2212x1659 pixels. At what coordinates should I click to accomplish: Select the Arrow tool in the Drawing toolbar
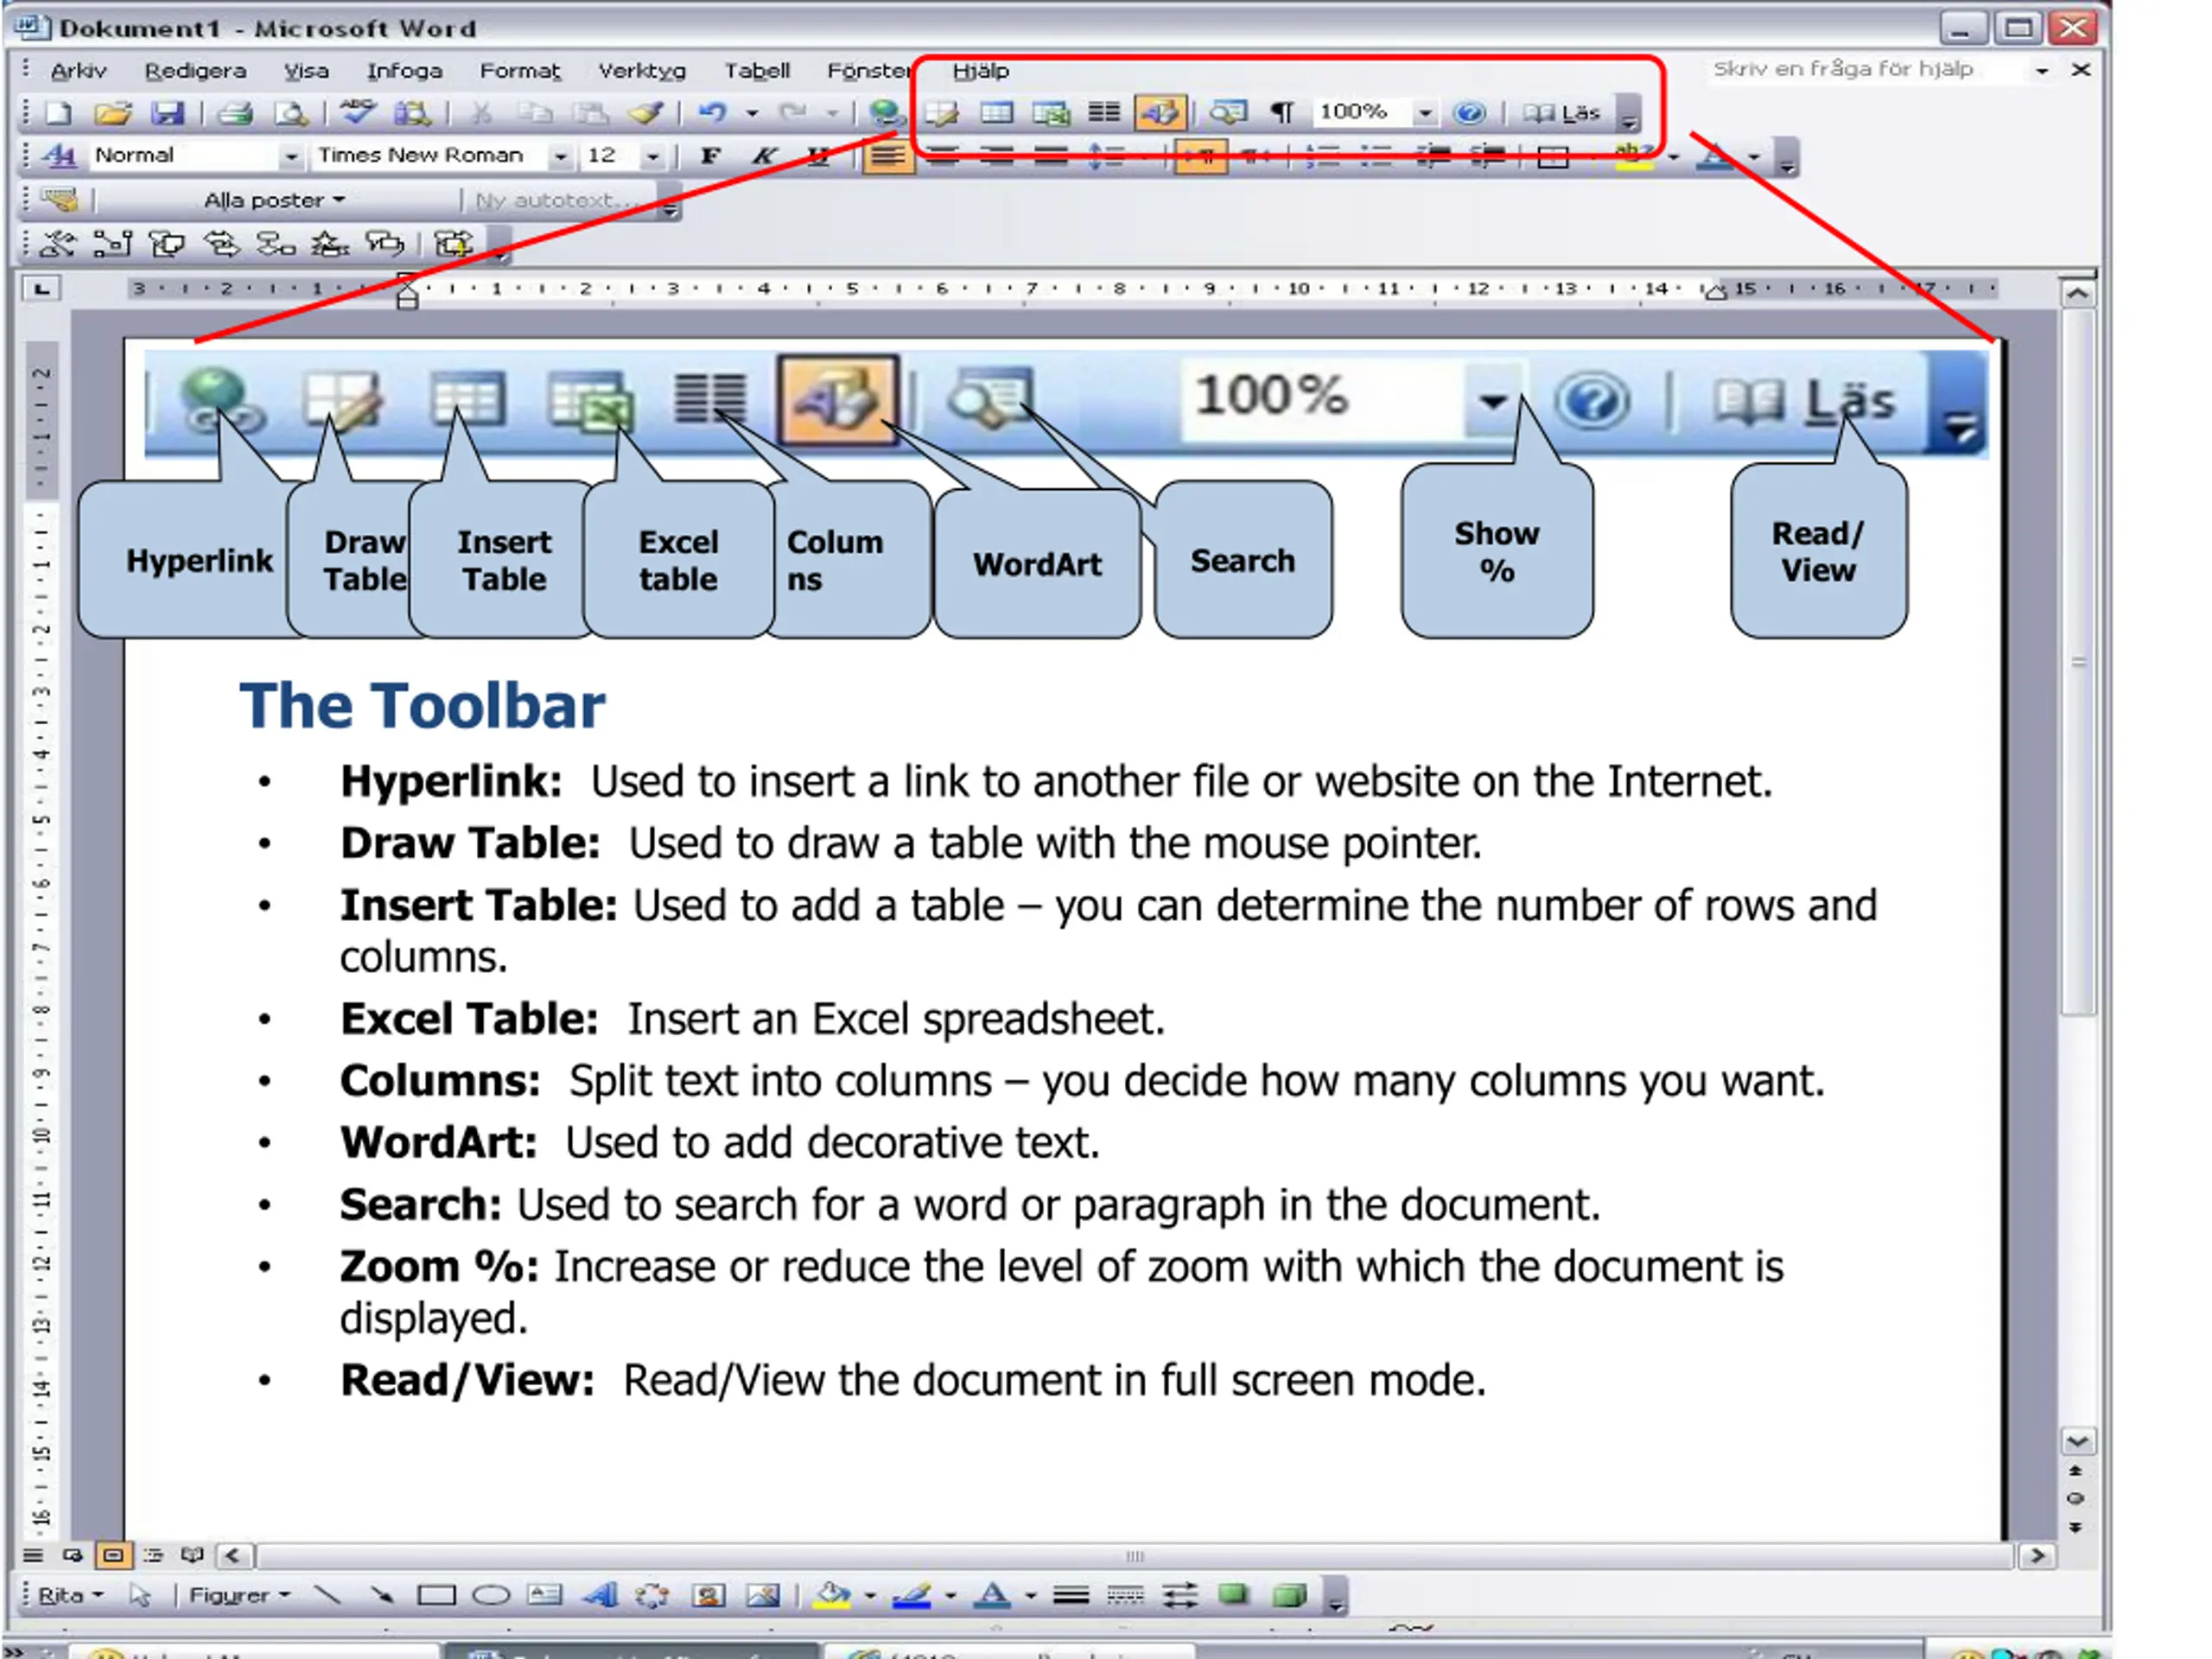click(x=381, y=1595)
